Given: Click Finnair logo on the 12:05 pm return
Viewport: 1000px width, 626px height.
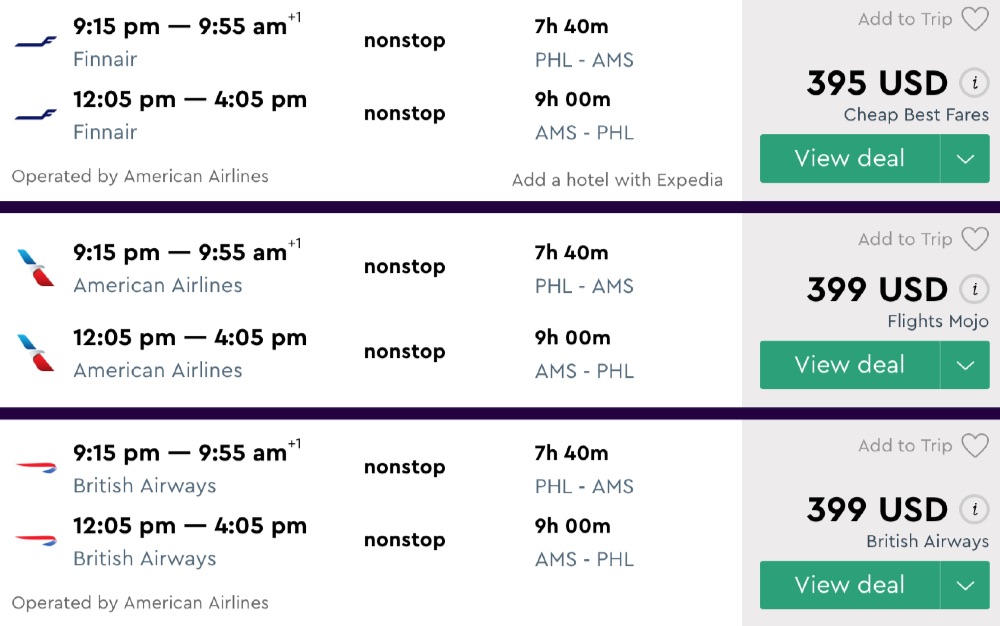Looking at the screenshot, I should [x=36, y=114].
